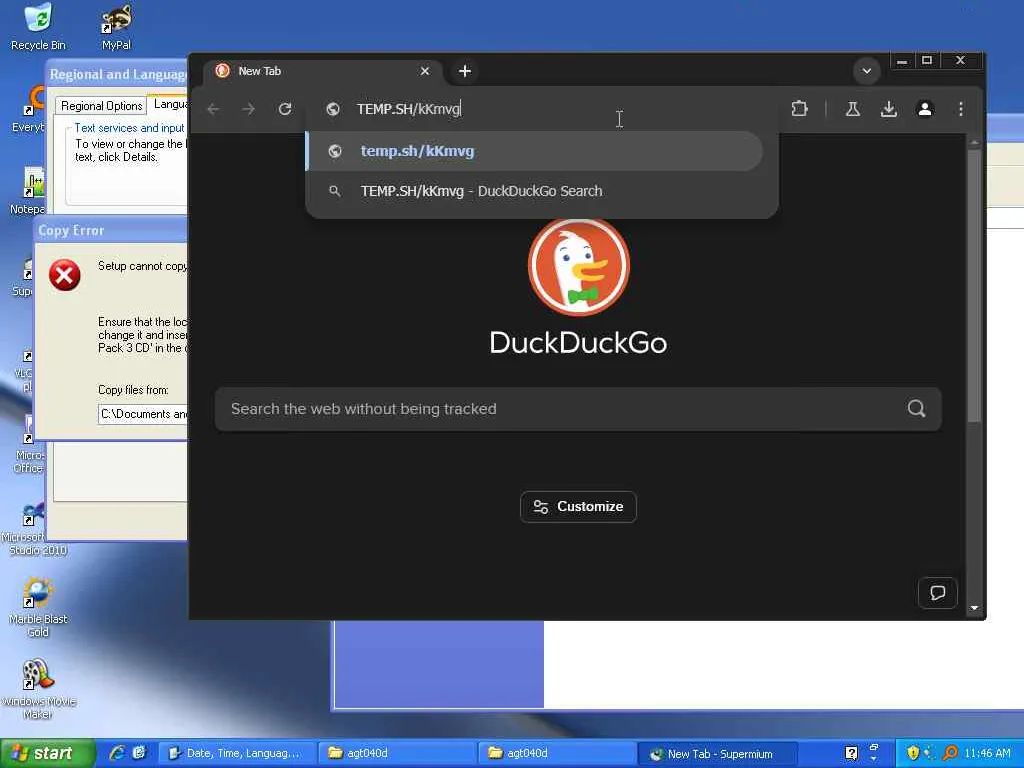Switch to first agt040d taskbar folder

pyautogui.click(x=396, y=754)
